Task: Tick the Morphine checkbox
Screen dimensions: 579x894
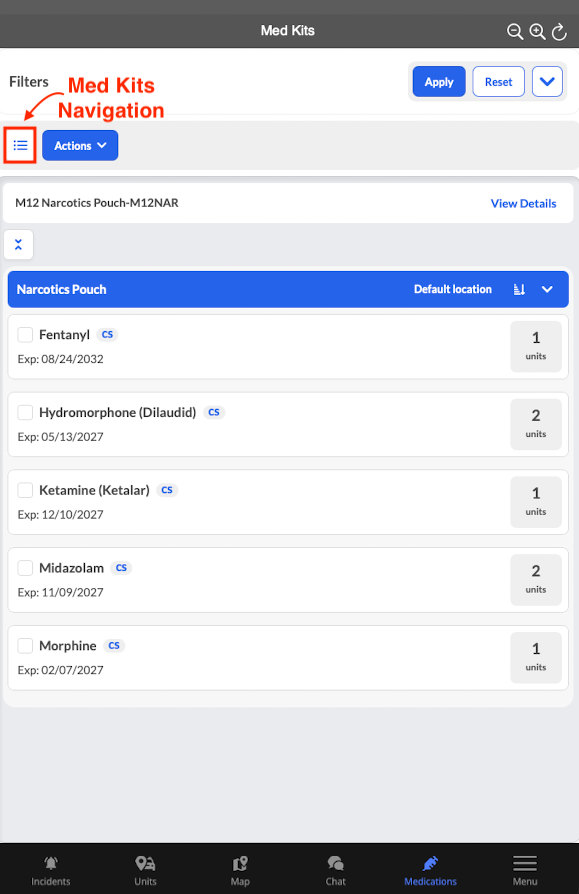Action: [x=25, y=646]
